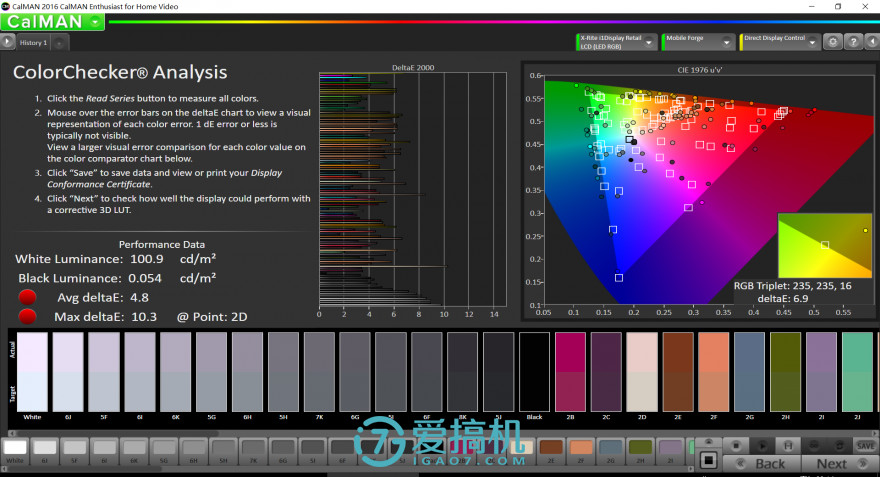This screenshot has height=477, width=880.
Task: Open the settings gear in top toolbar
Action: (831, 42)
